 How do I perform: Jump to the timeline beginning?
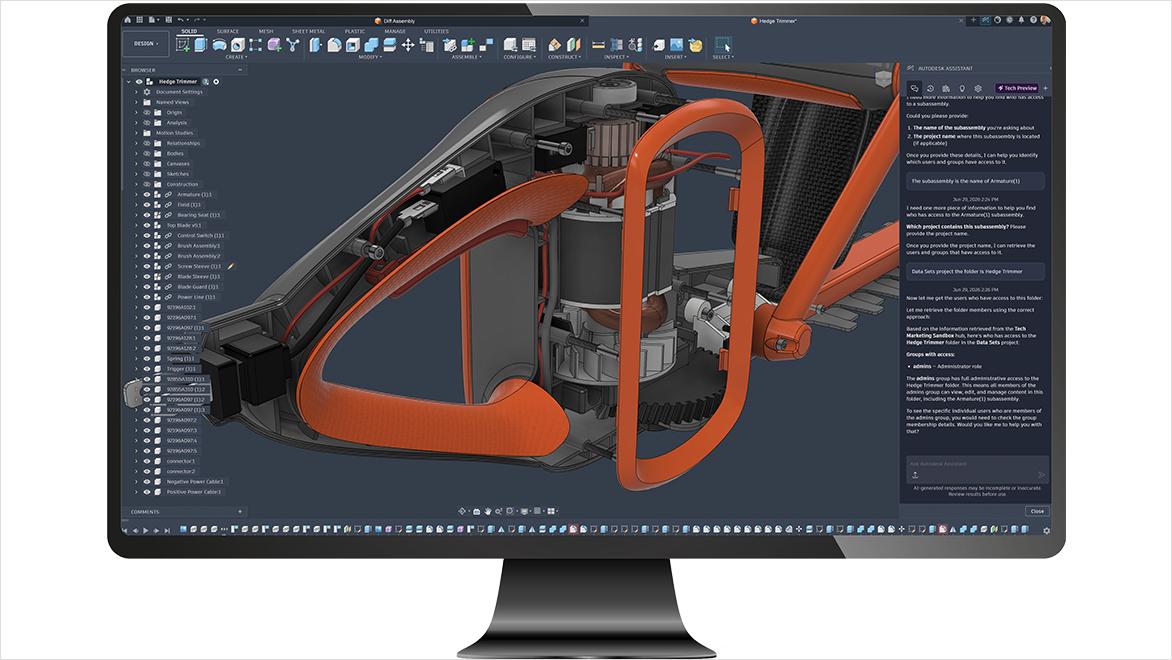pyautogui.click(x=126, y=531)
